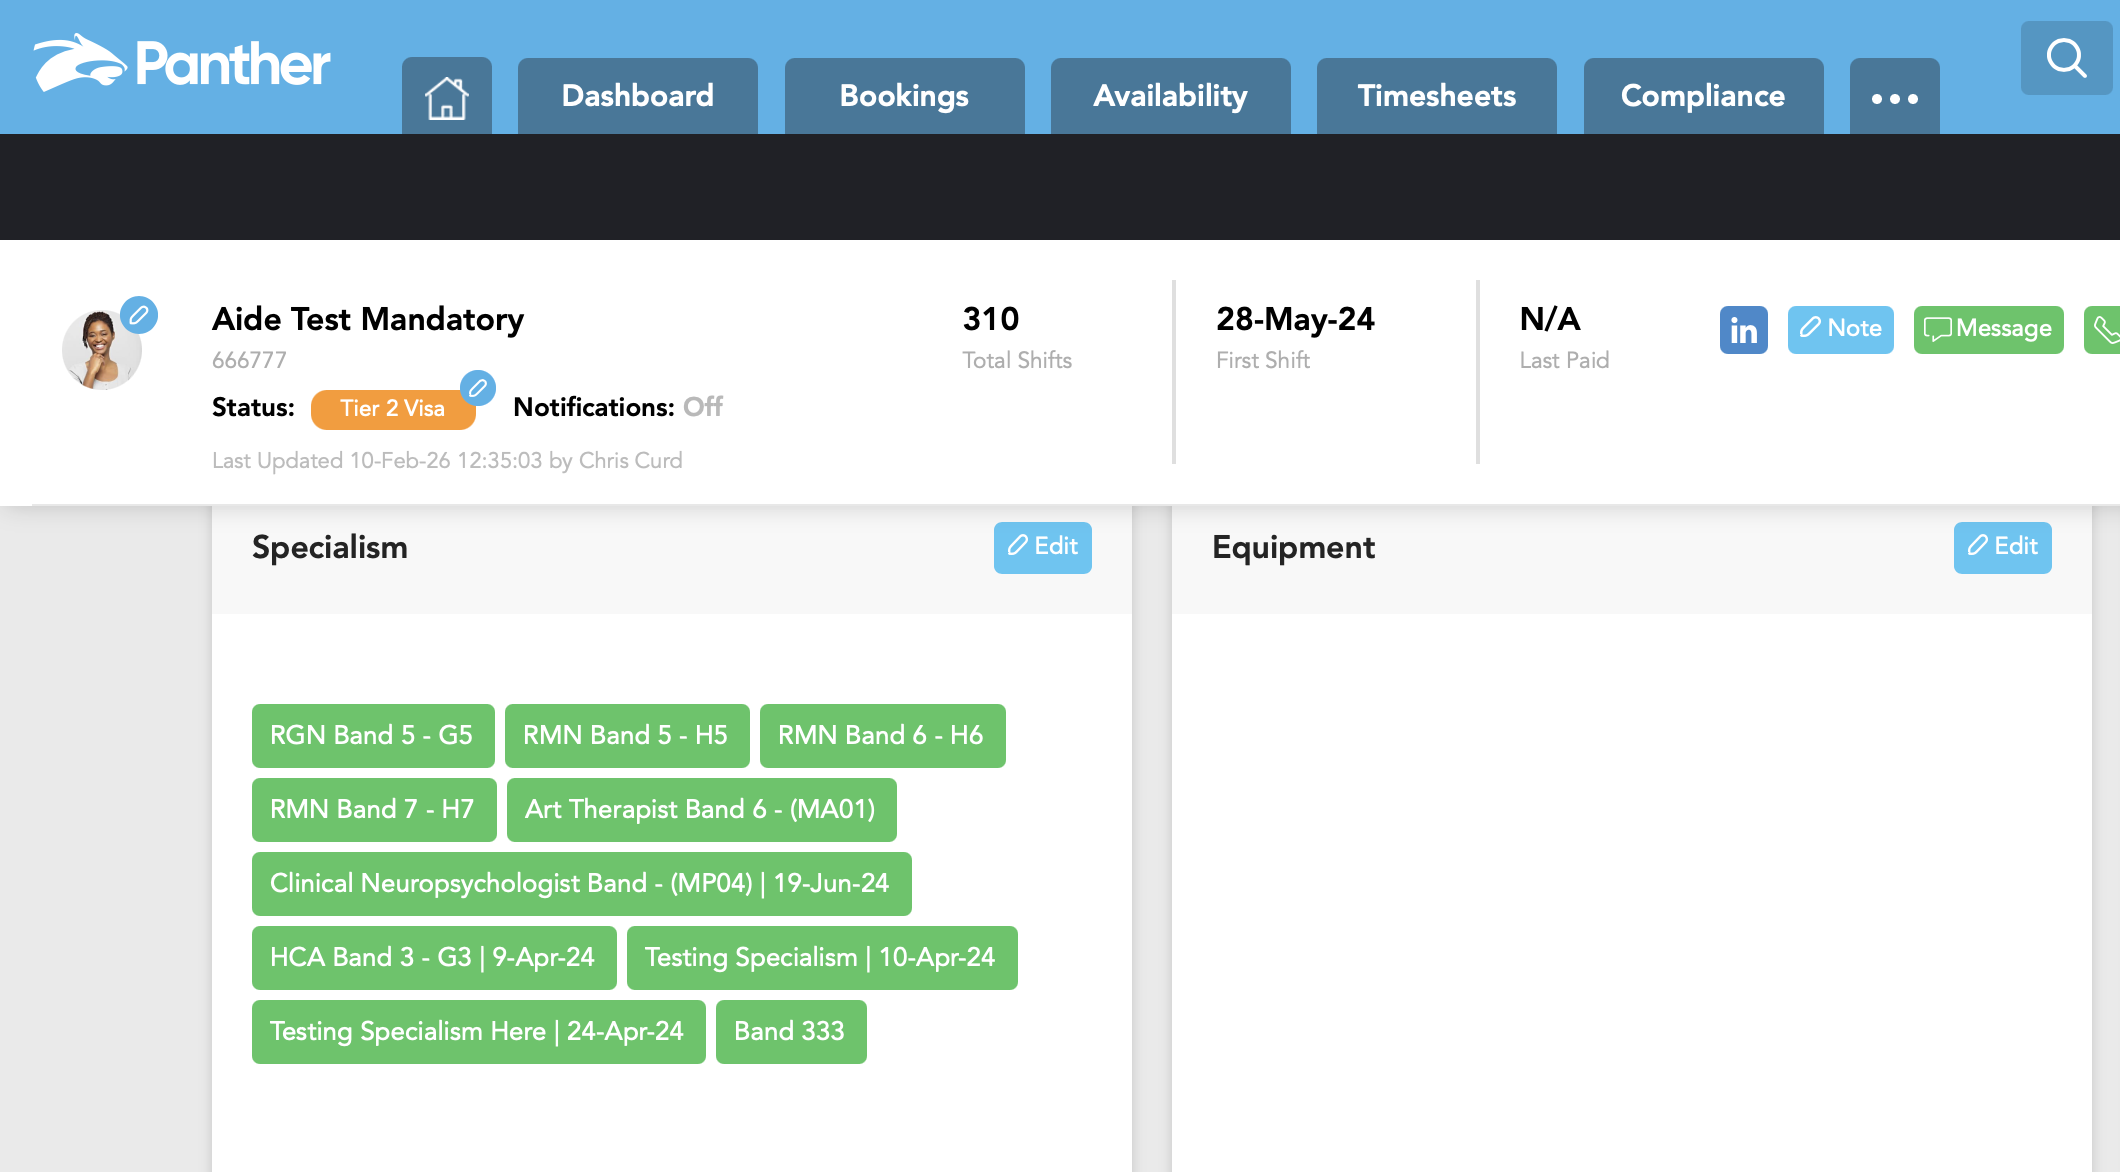2120x1172 pixels.
Task: Click the LinkedIn icon button
Action: [x=1743, y=330]
